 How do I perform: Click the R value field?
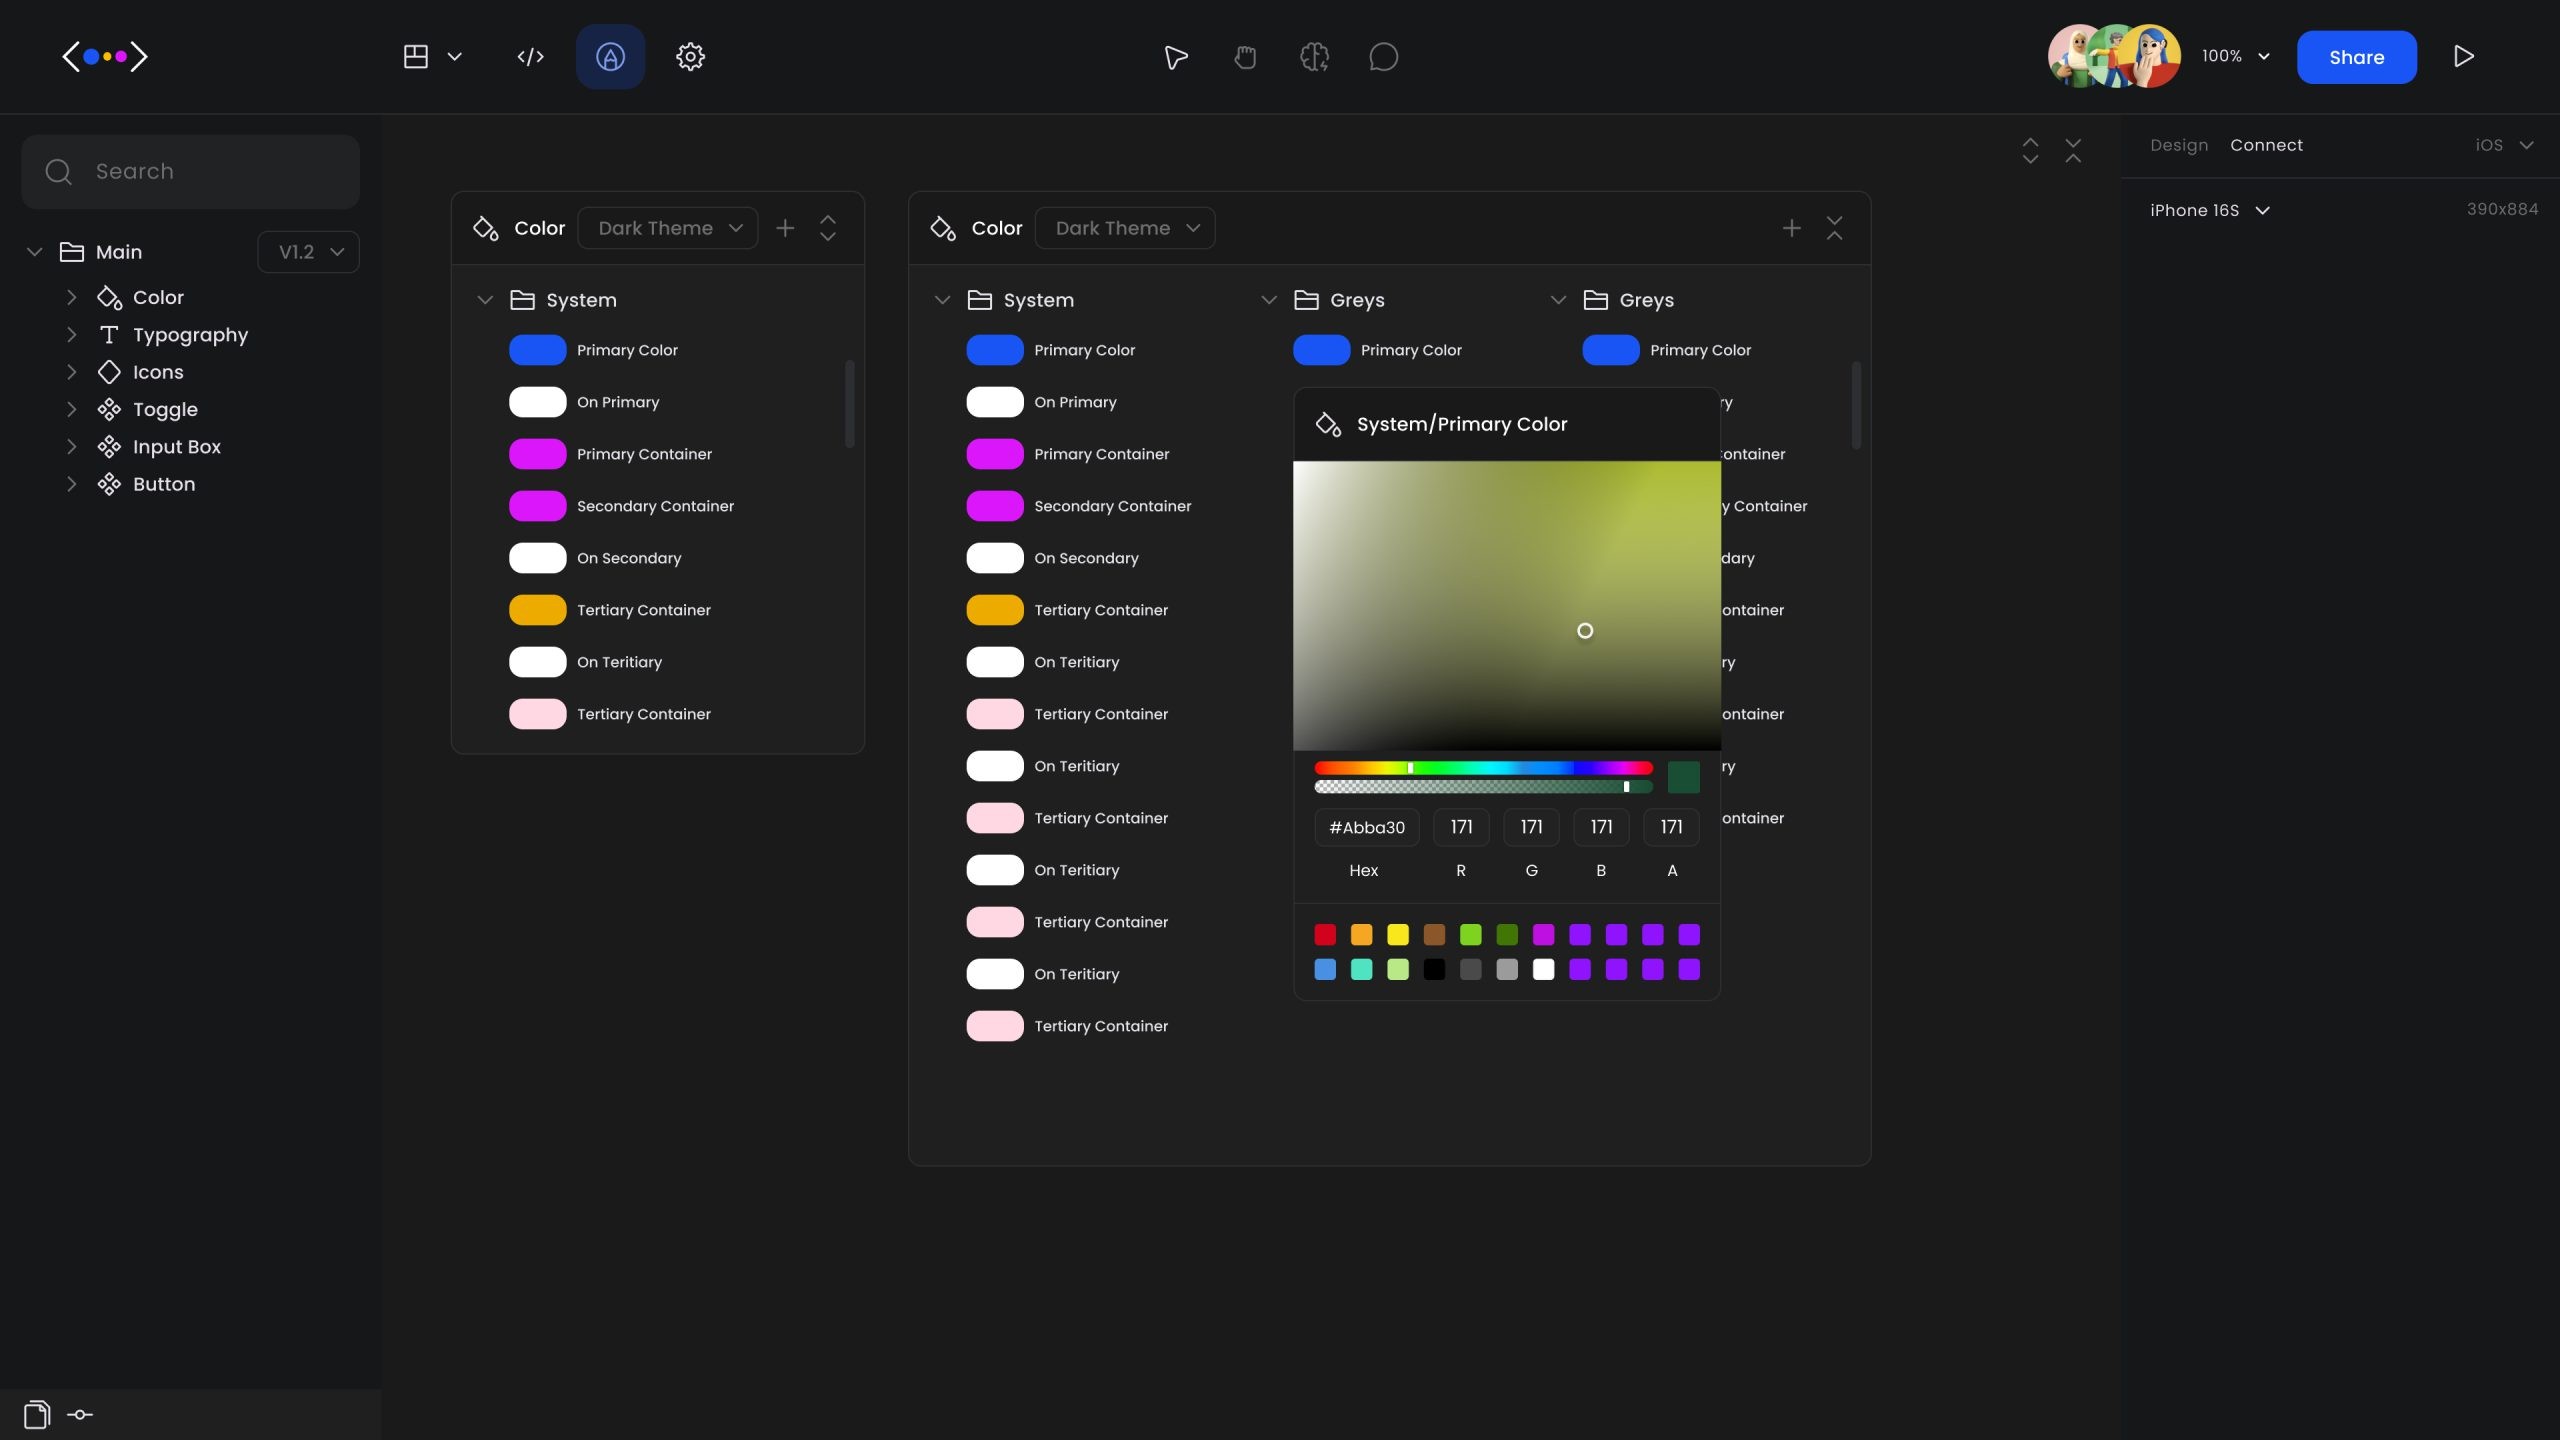click(1461, 827)
